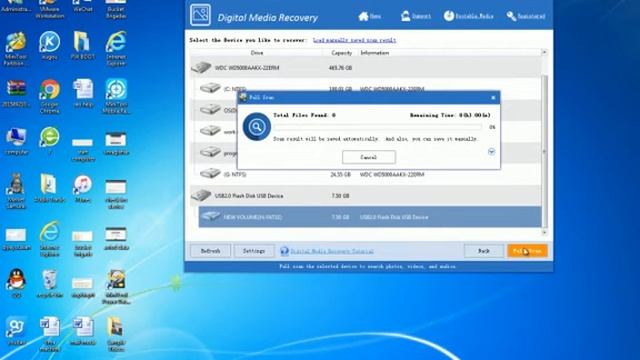Image resolution: width=640 pixels, height=360 pixels.
Task: Click the Capacity column header
Action: [x=341, y=53]
